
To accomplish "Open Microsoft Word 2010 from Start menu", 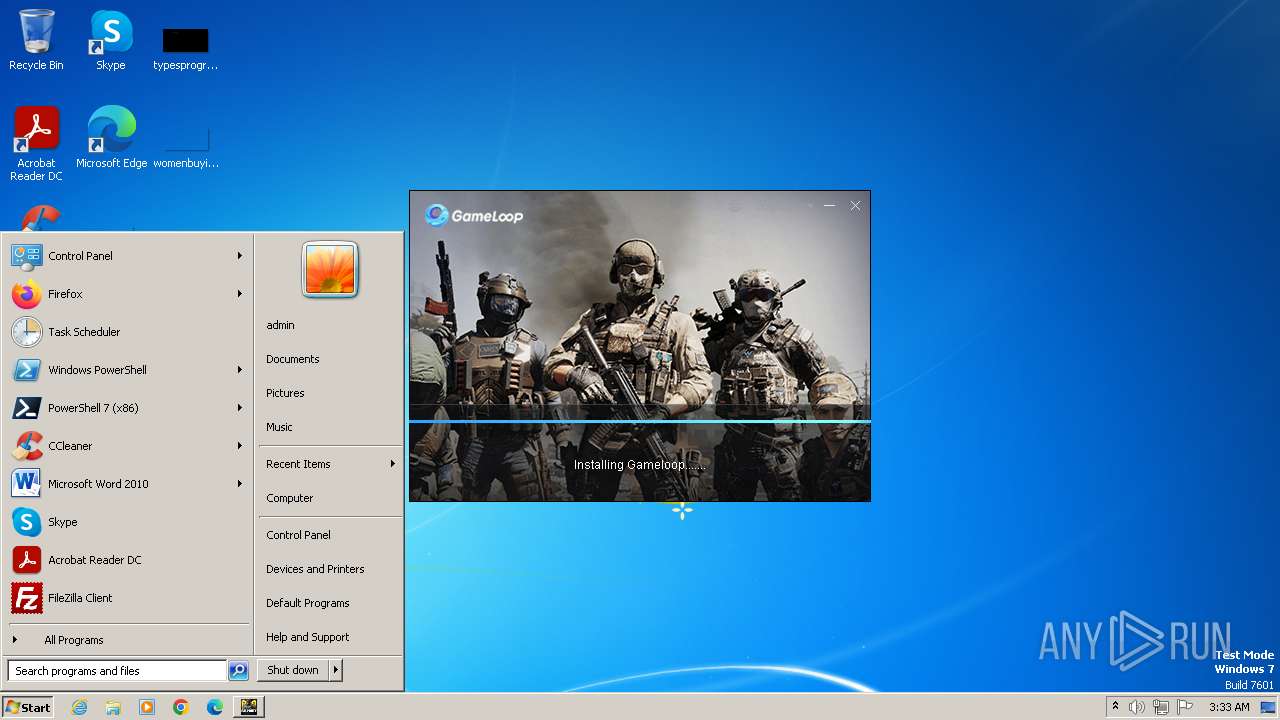I will point(127,484).
